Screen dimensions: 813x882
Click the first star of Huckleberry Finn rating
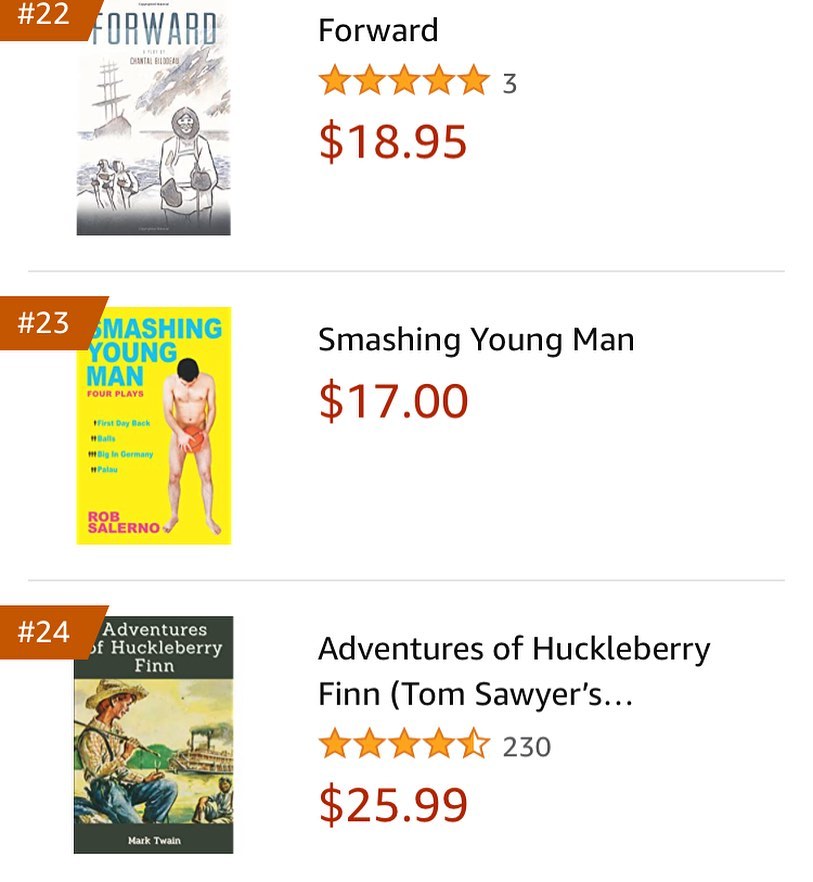click(x=335, y=745)
